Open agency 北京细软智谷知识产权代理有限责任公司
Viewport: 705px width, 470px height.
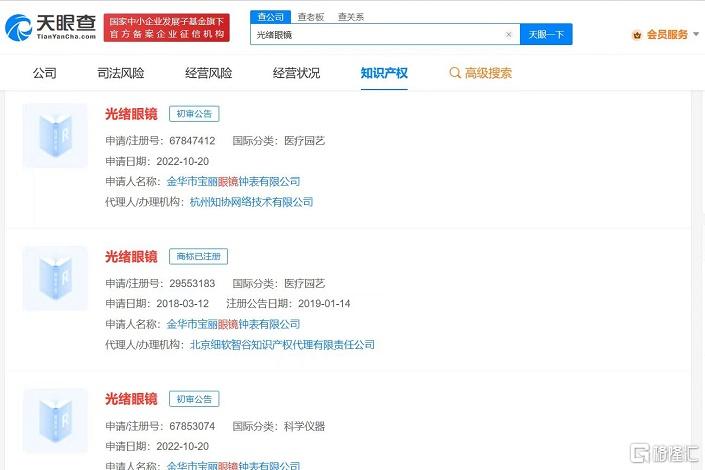282,345
